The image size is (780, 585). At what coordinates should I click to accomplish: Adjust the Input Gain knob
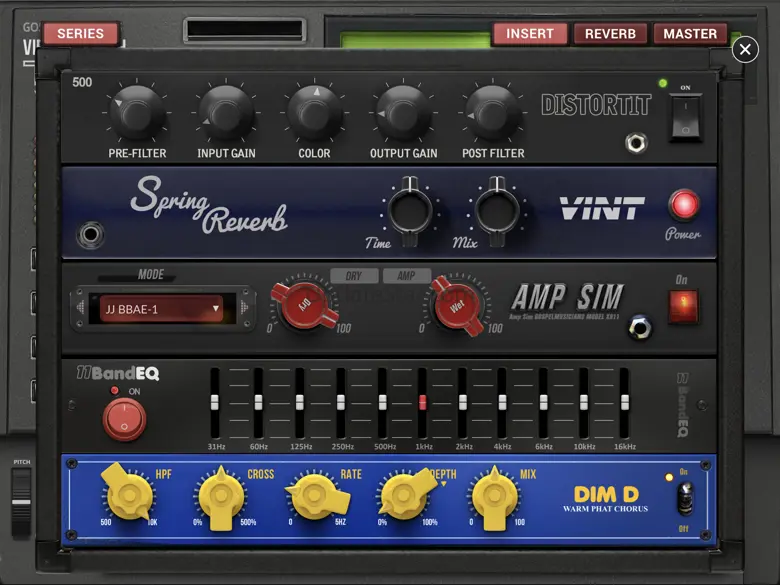(x=226, y=113)
